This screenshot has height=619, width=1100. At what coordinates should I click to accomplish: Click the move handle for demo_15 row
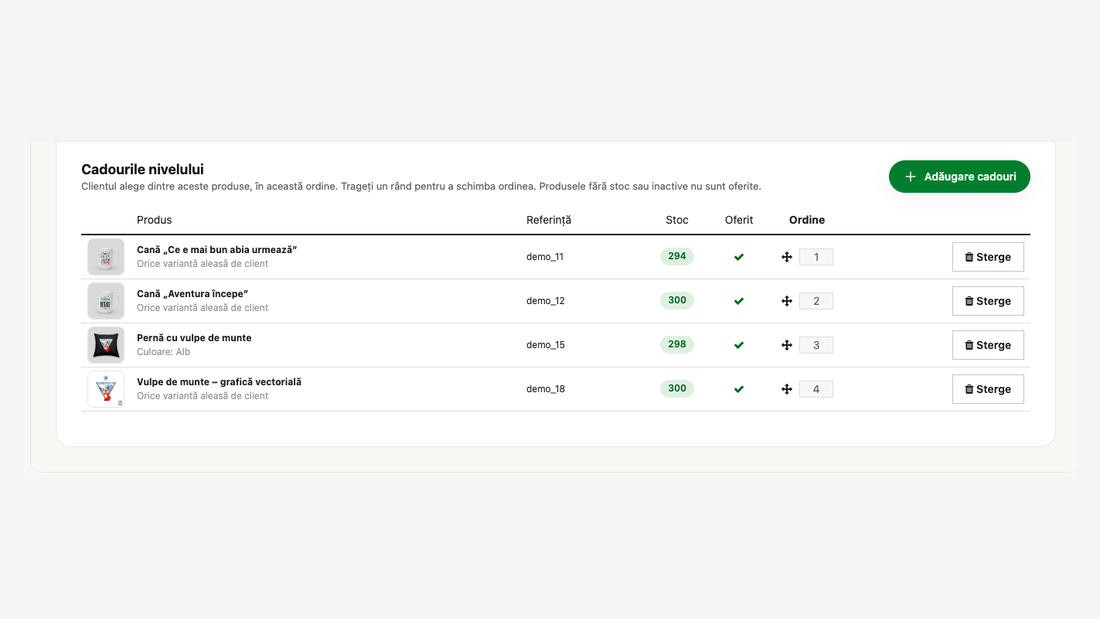(786, 345)
